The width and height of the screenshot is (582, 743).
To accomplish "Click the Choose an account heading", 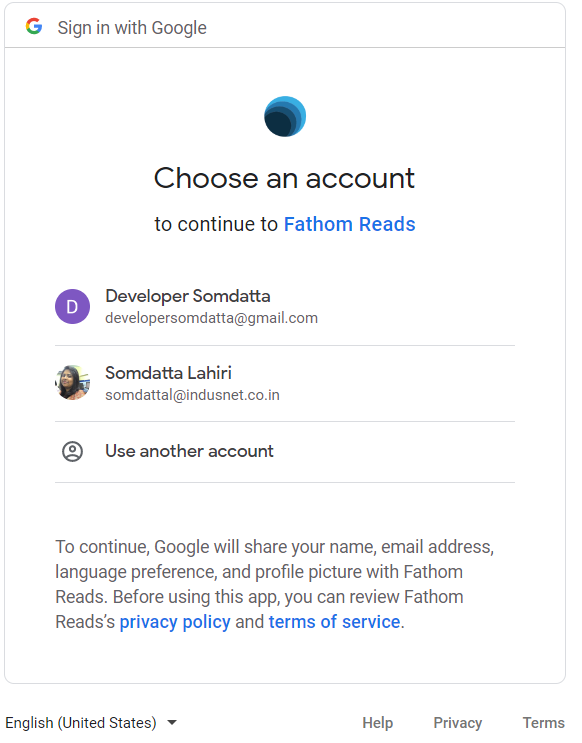I will [x=284, y=178].
